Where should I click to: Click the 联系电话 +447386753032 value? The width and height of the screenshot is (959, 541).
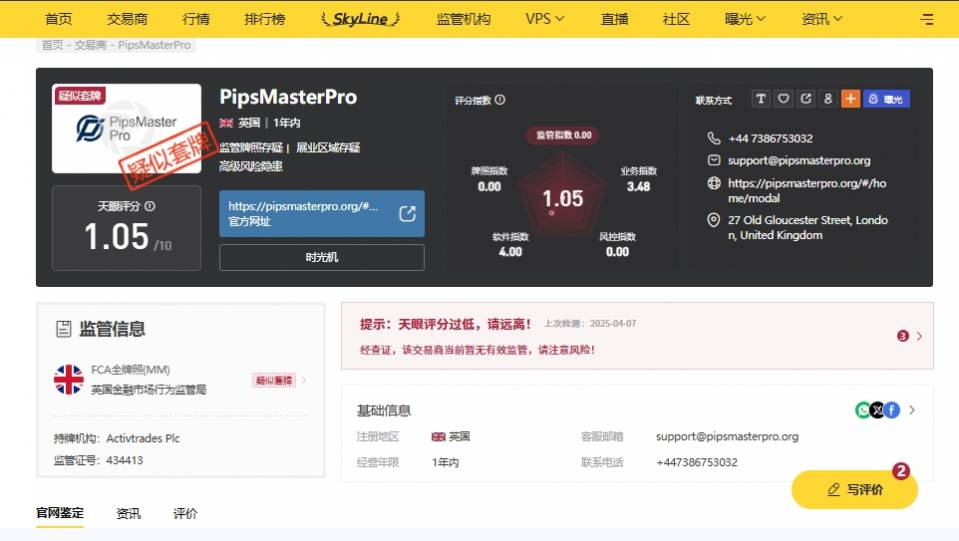pyautogui.click(x=697, y=462)
